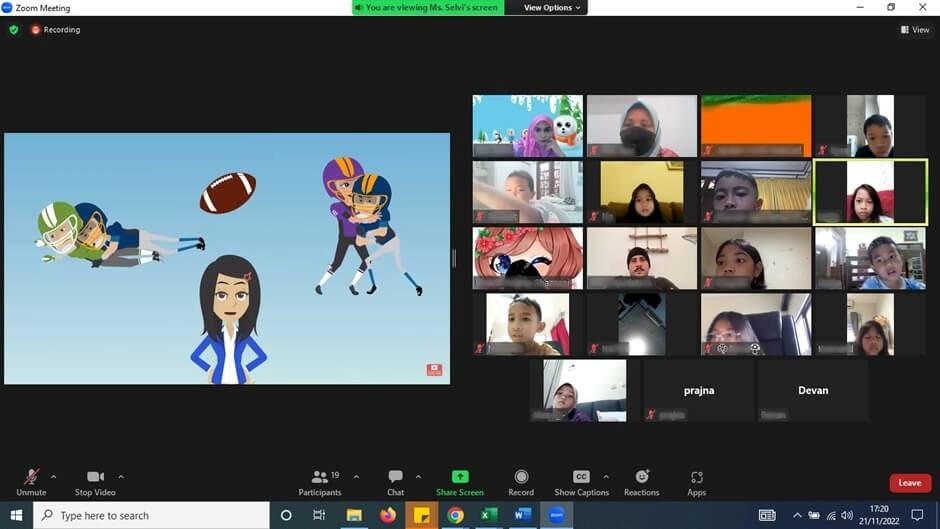This screenshot has height=529, width=940.
Task: Stop Video camera toggle
Action: pyautogui.click(x=96, y=481)
